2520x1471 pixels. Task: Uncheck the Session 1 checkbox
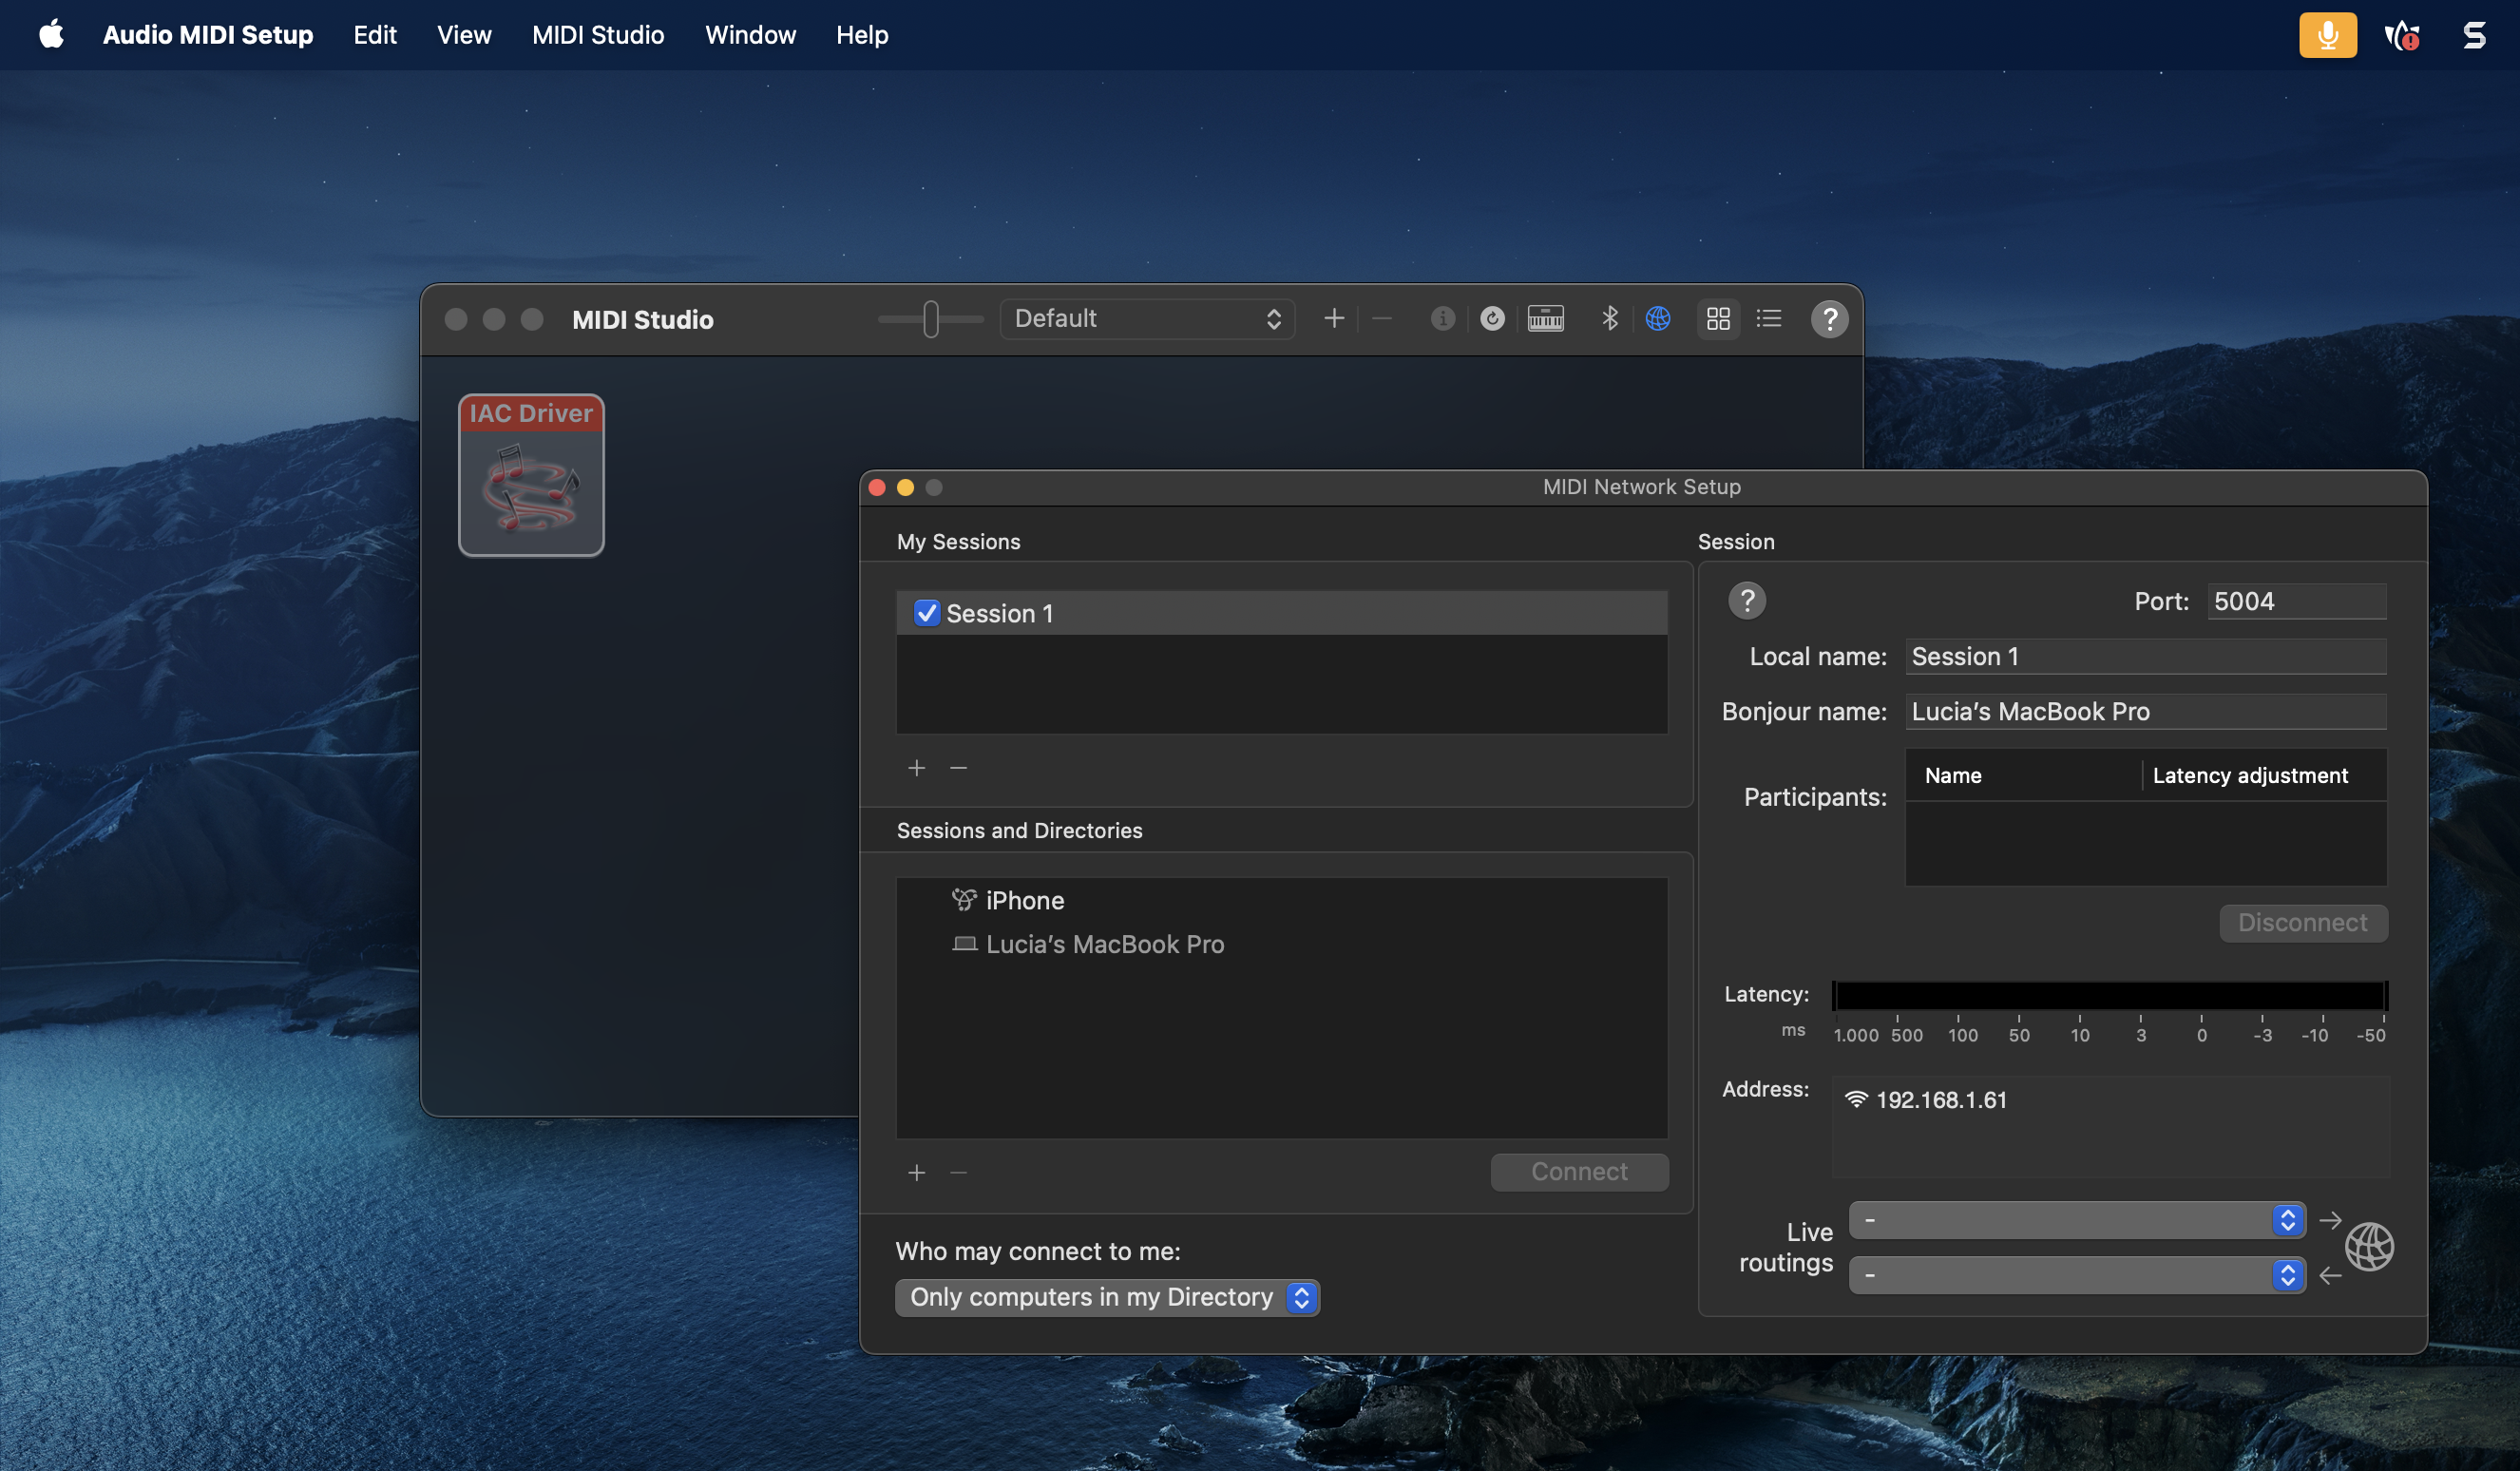(x=926, y=613)
